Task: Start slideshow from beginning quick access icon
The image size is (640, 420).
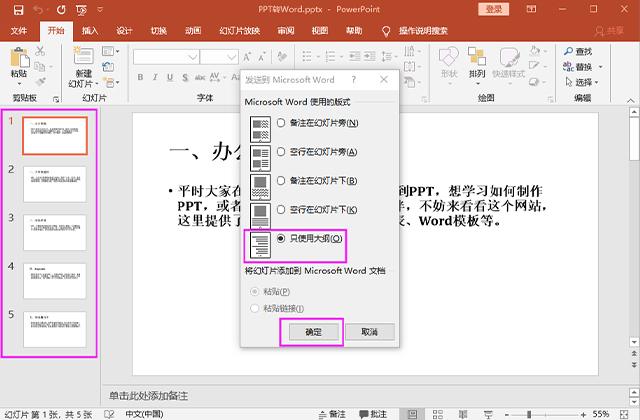Action: (x=81, y=10)
